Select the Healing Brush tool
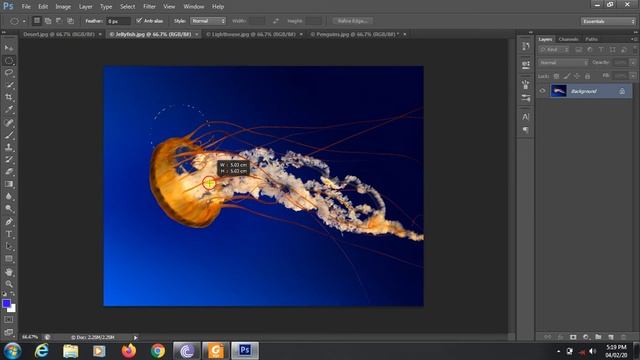Image resolution: width=640 pixels, height=360 pixels. 9,122
